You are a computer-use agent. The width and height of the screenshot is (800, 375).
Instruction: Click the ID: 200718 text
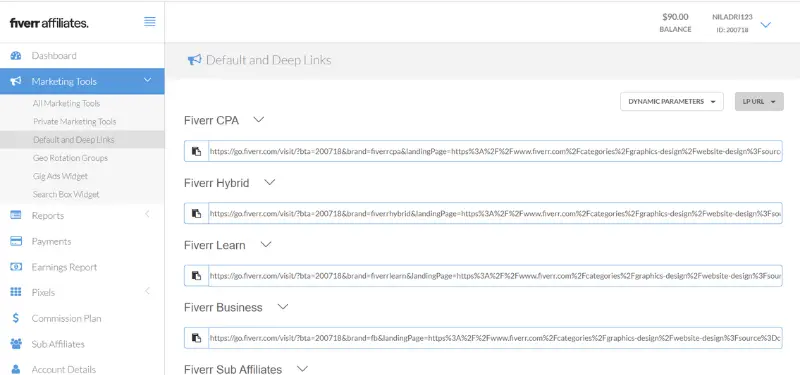pos(732,30)
